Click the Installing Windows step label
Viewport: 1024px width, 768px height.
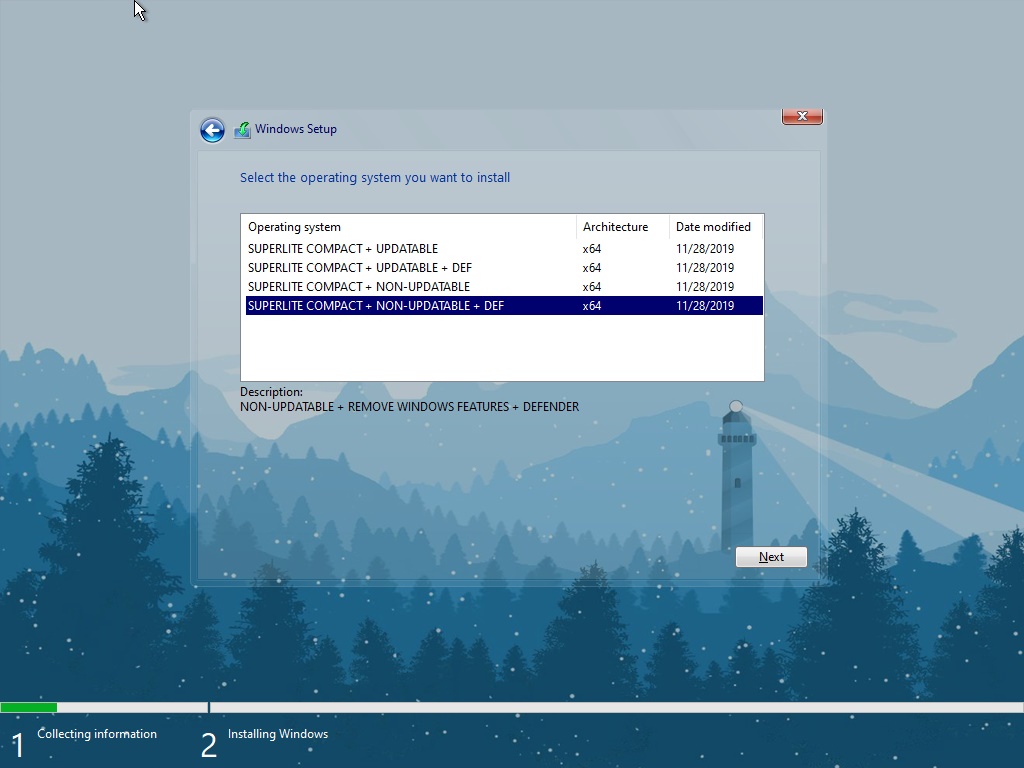[278, 734]
